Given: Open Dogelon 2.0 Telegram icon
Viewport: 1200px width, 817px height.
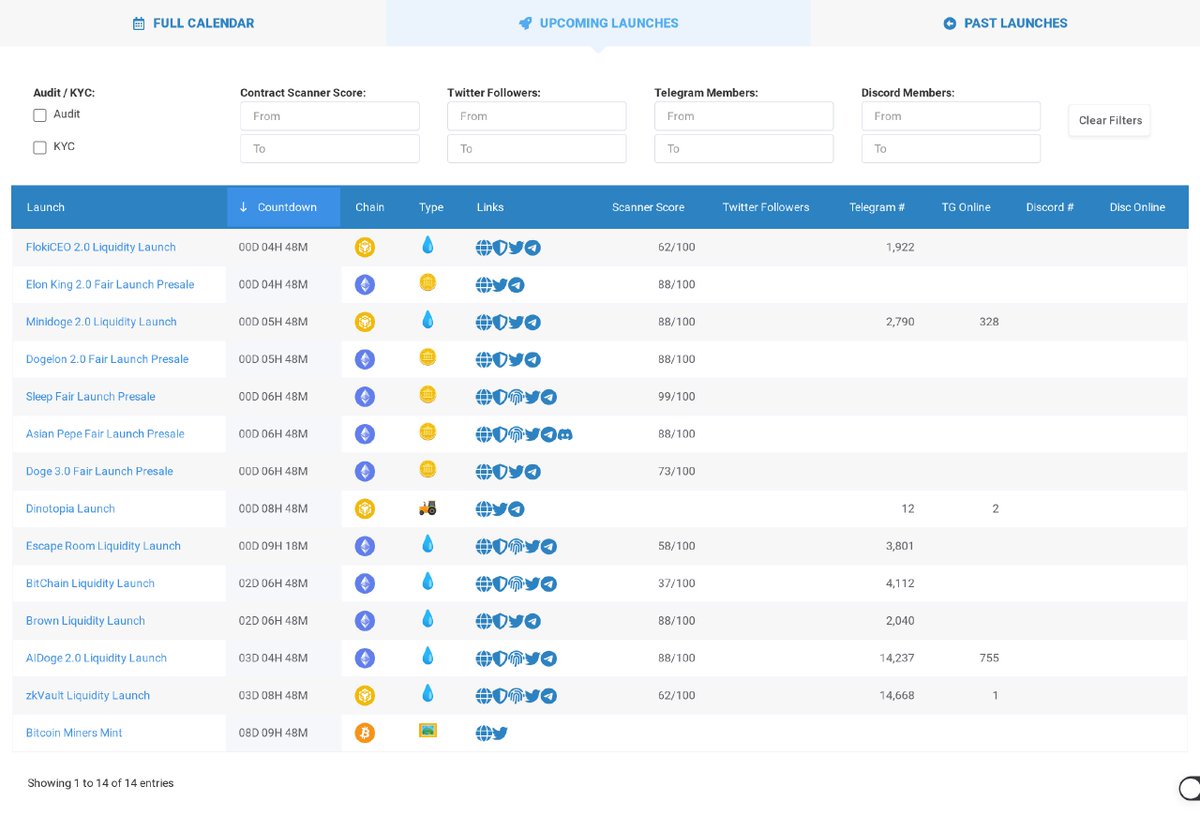Looking at the screenshot, I should point(533,359).
